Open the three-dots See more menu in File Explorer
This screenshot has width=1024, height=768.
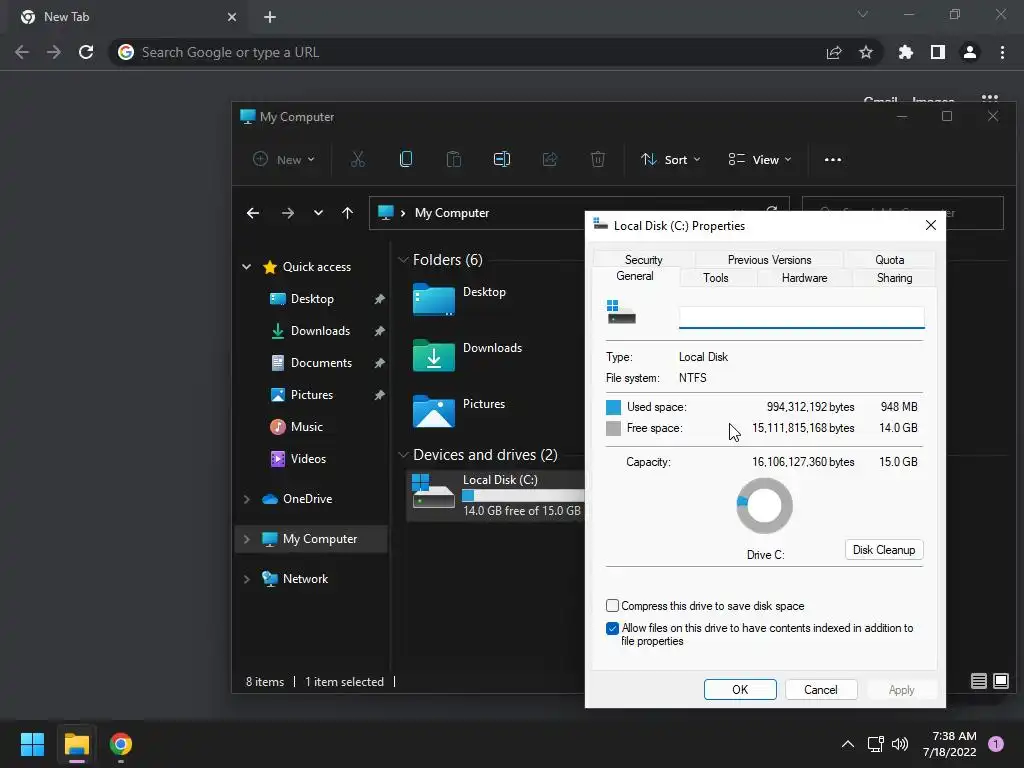point(833,159)
